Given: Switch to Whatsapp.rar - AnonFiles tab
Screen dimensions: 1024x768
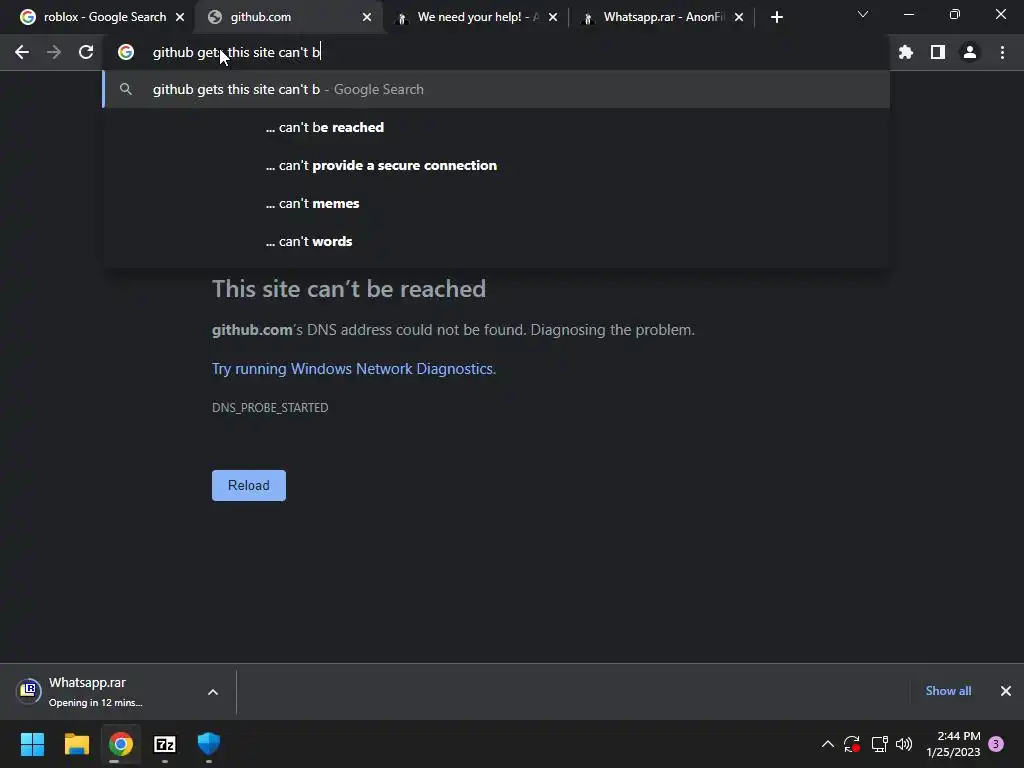Looking at the screenshot, I should coord(663,17).
